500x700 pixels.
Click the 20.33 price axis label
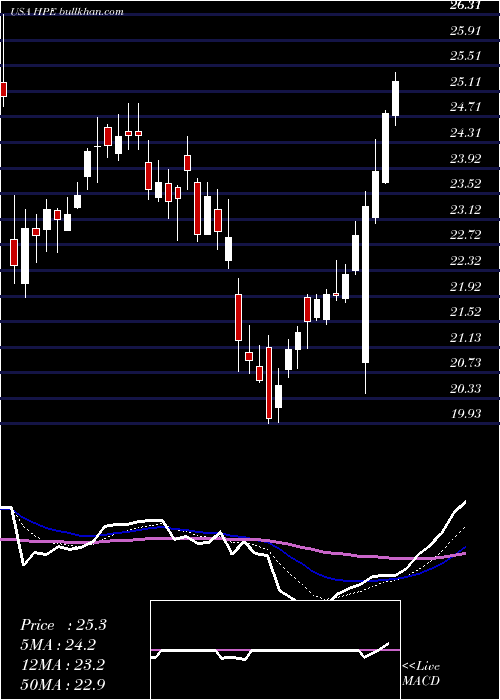point(467,388)
